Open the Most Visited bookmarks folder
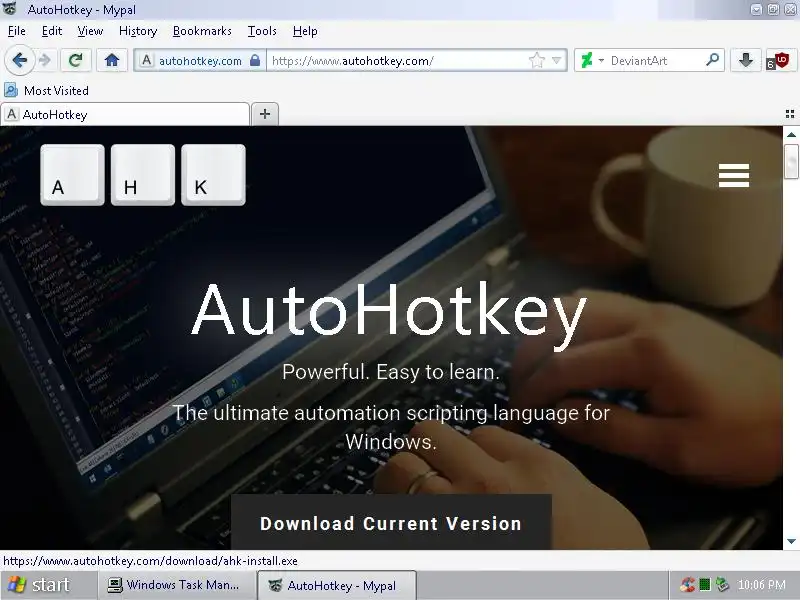The width and height of the screenshot is (800, 600). coord(46,90)
